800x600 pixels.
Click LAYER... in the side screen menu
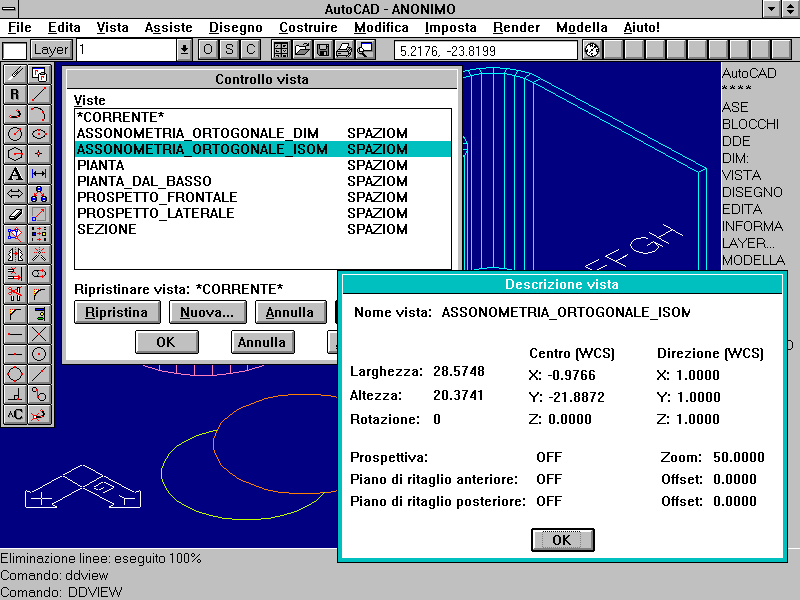pyautogui.click(x=748, y=243)
